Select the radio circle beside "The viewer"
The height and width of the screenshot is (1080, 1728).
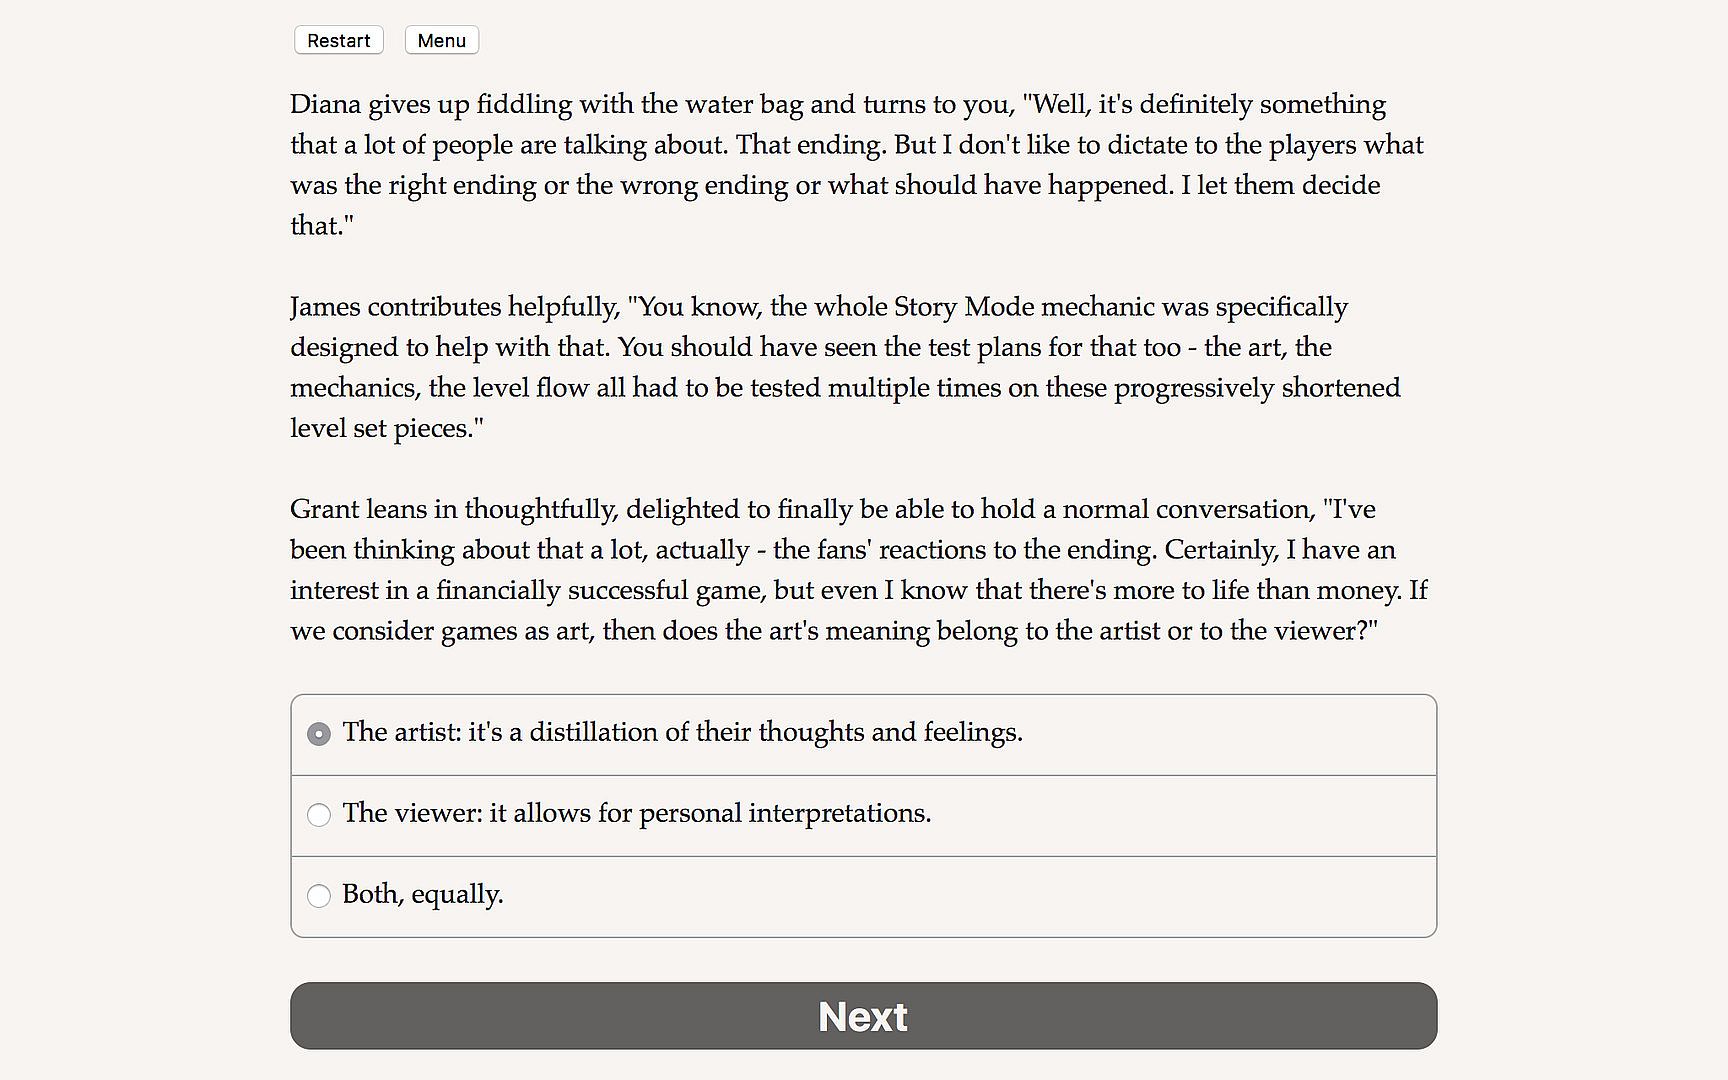pos(319,815)
